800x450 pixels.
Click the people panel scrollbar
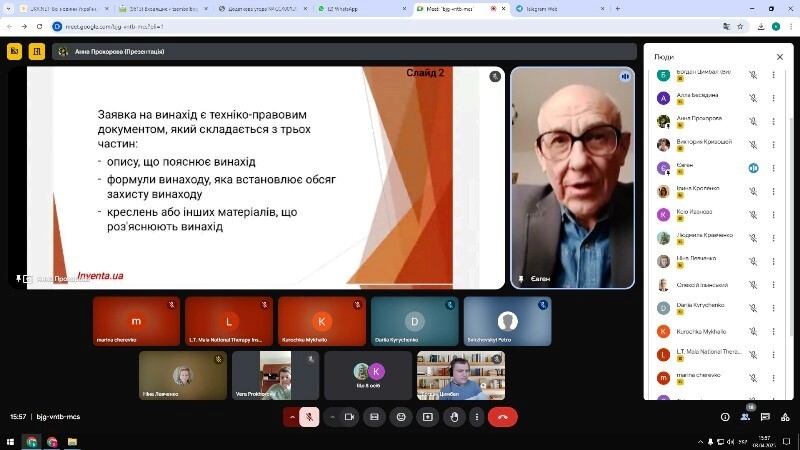coord(791,227)
